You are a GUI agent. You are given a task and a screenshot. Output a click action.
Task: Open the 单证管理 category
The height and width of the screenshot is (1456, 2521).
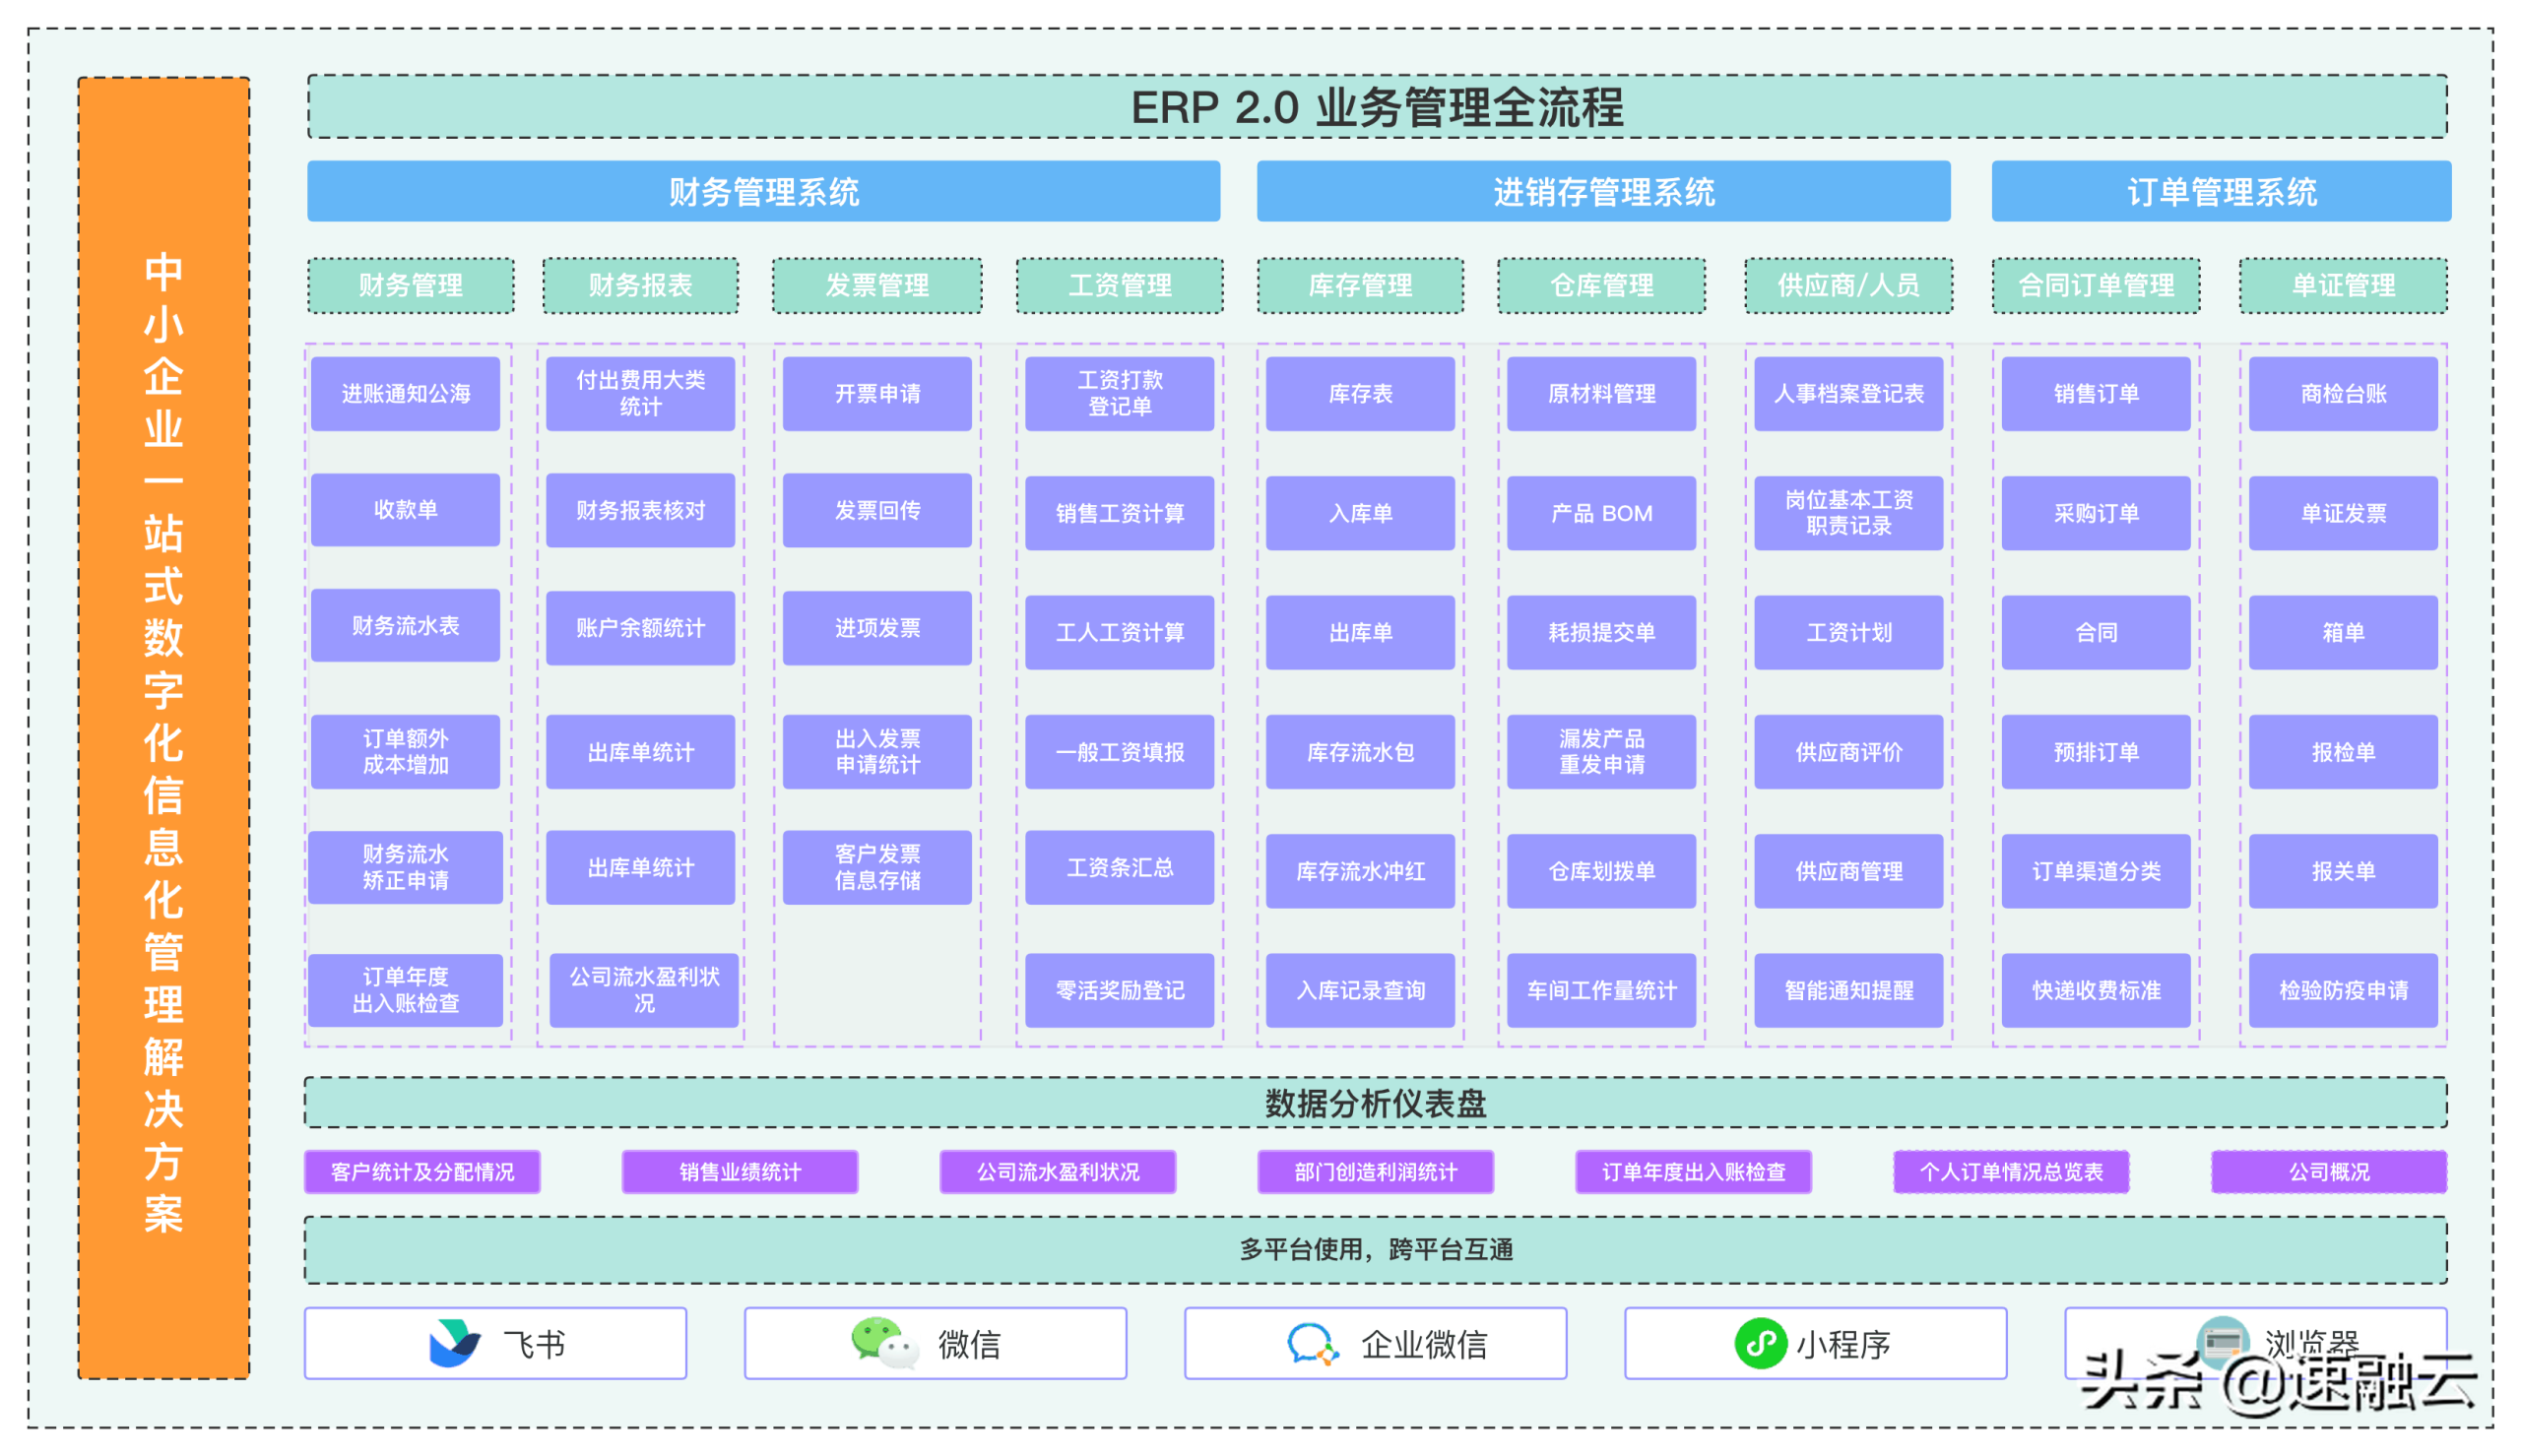[2343, 286]
